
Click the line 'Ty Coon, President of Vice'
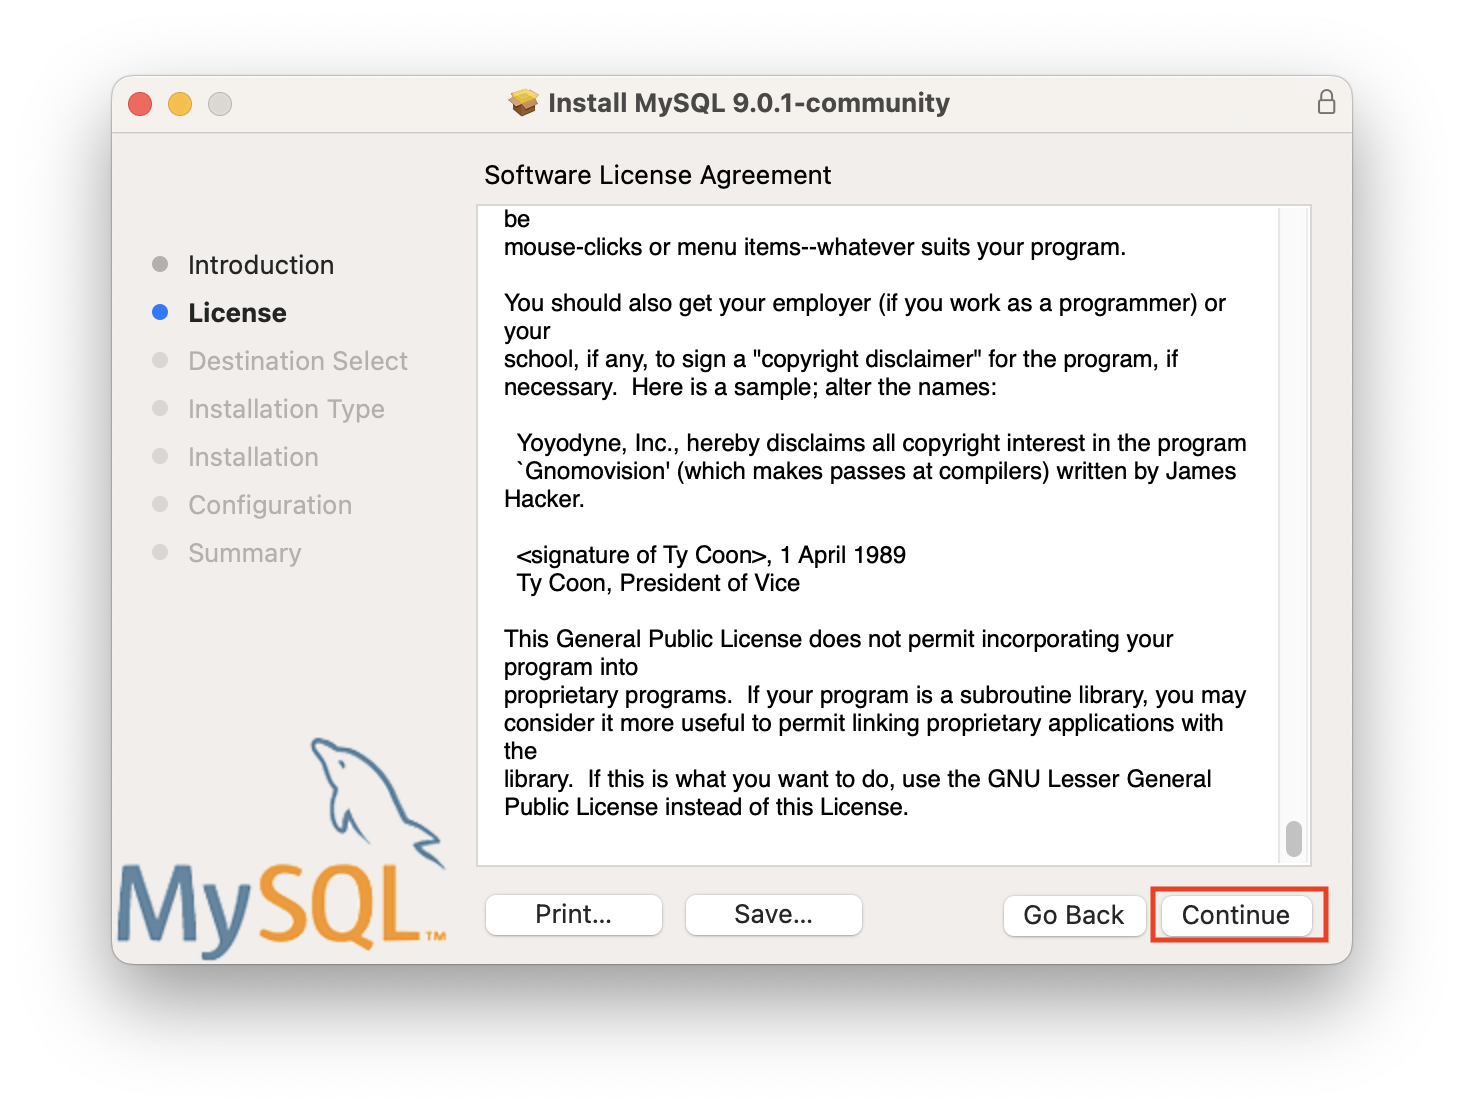coord(658,583)
